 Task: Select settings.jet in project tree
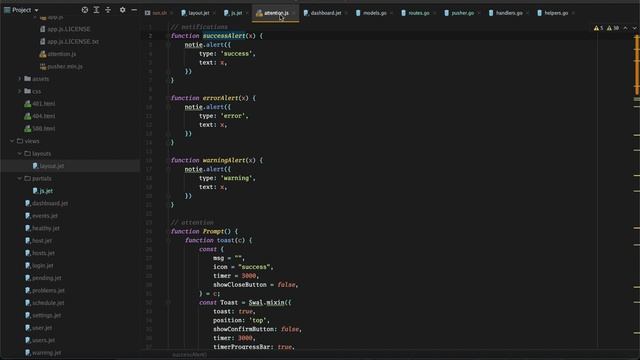(43, 316)
